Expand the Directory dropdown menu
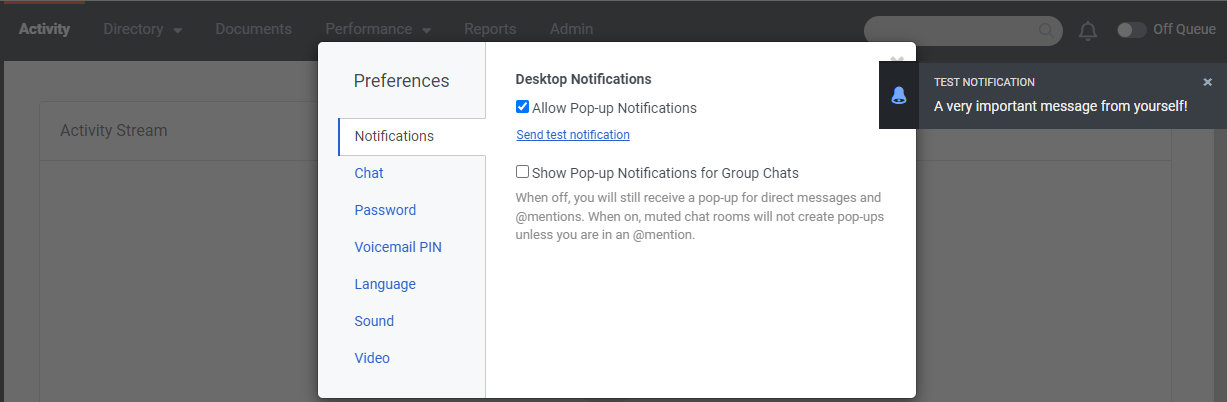1227x402 pixels. pos(142,30)
